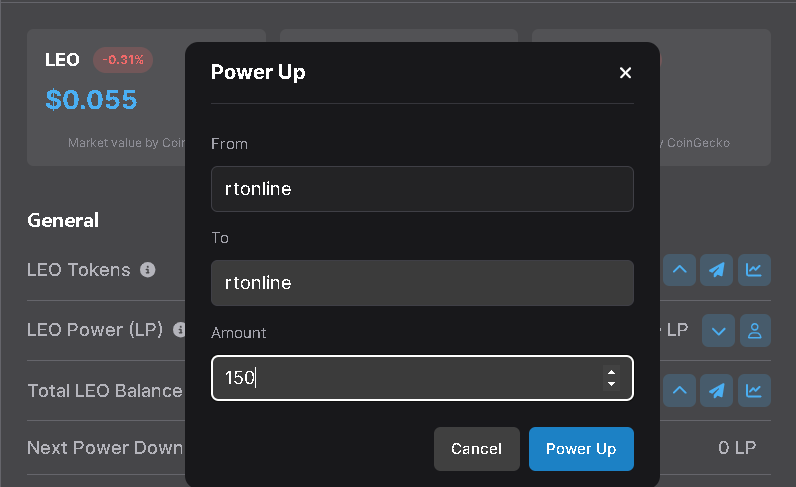The height and width of the screenshot is (487, 796).
Task: Open the LEO Tokens info icon
Action: pyautogui.click(x=148, y=270)
